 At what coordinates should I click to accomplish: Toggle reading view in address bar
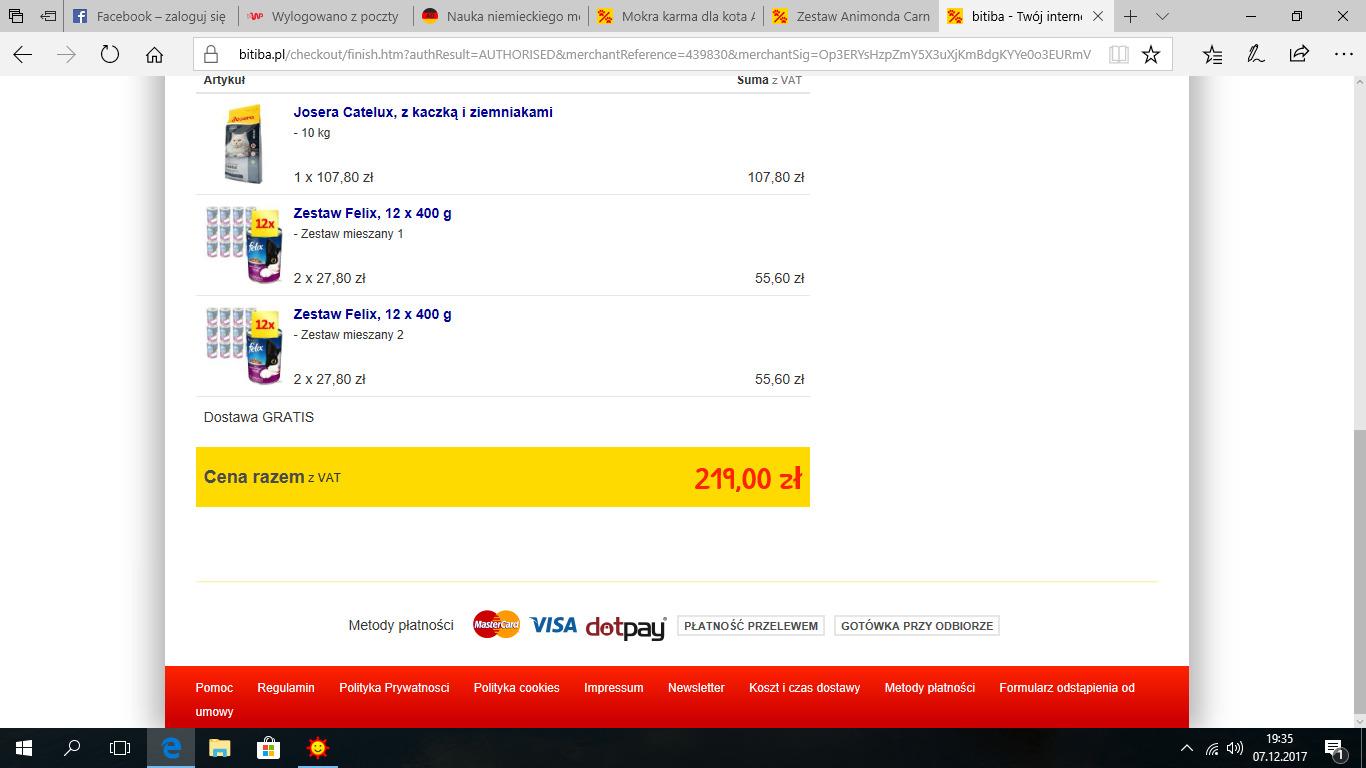tap(1119, 55)
